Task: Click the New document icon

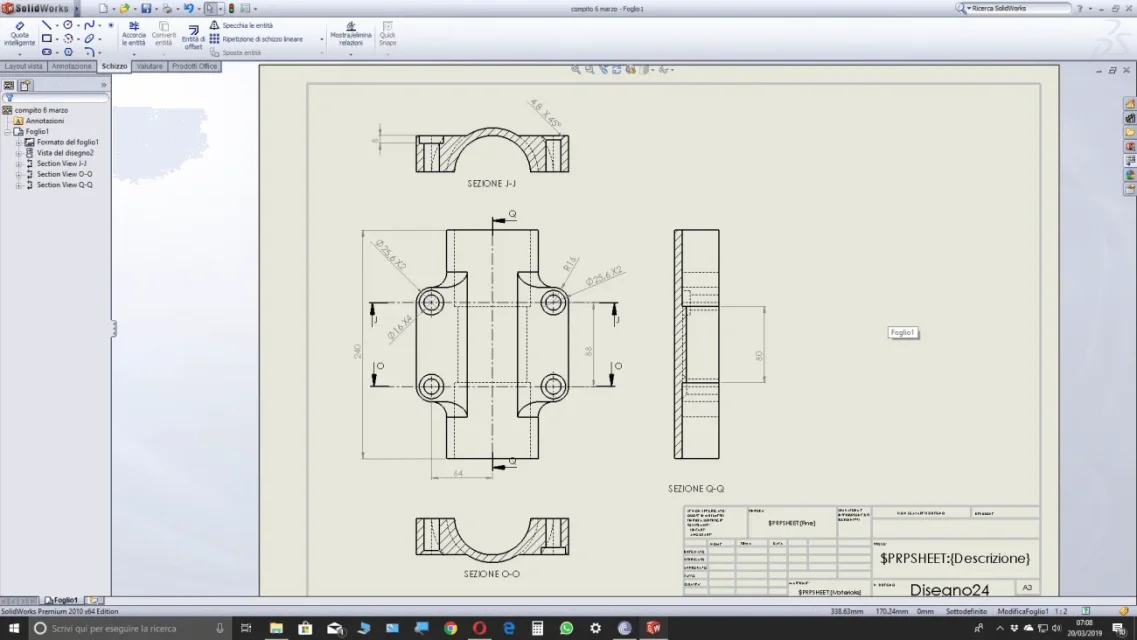Action: 103,9
